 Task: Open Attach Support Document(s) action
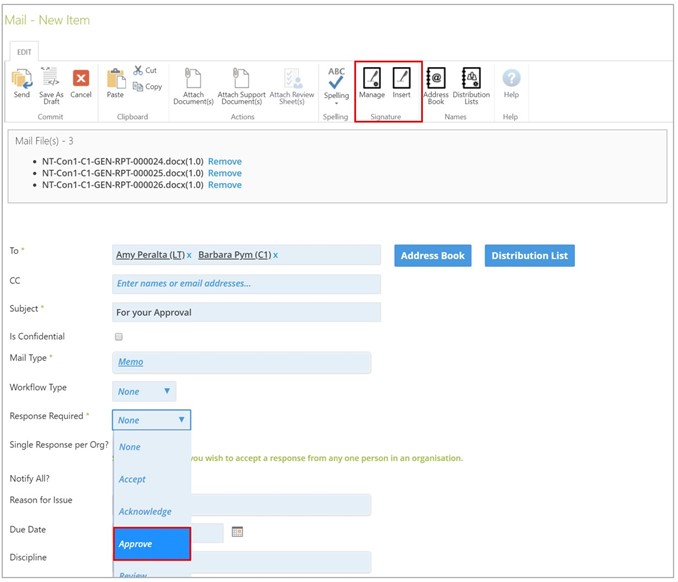pos(241,86)
